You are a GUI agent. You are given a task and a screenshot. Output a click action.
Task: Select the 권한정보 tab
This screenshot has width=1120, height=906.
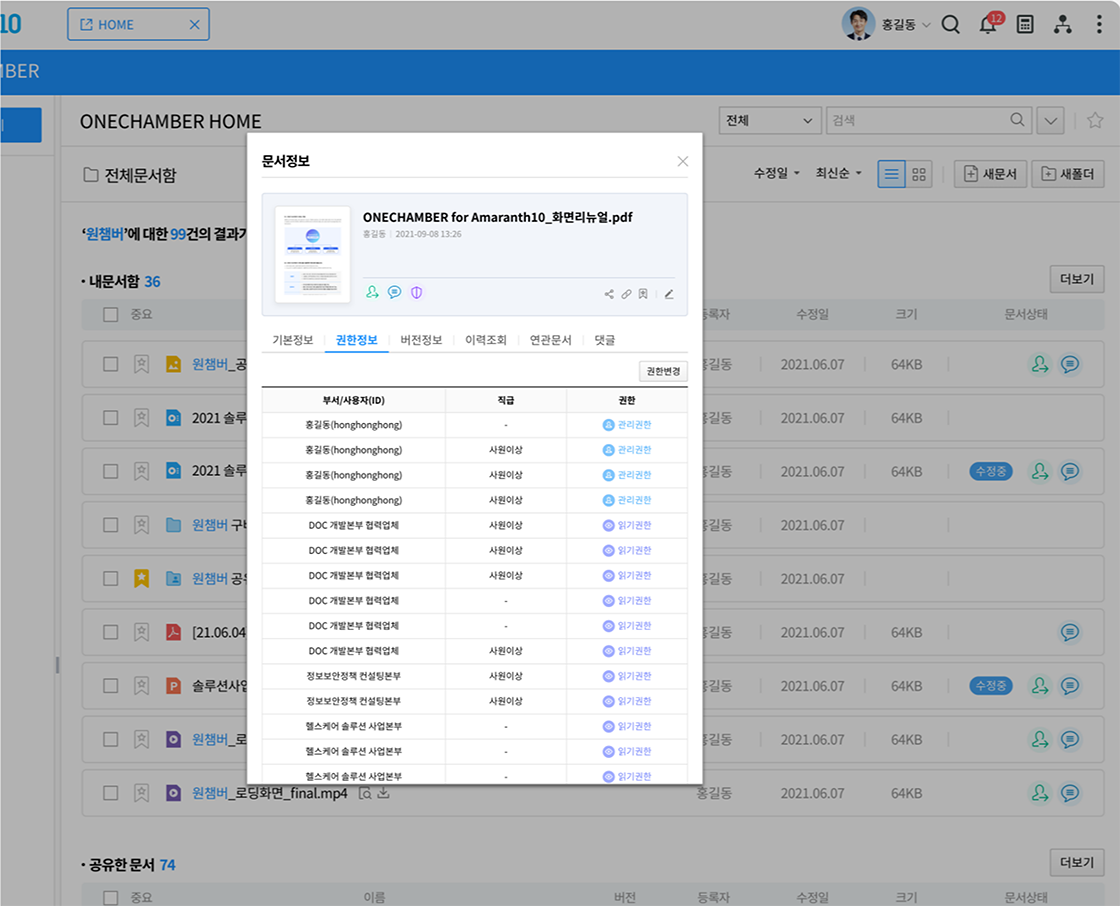356,340
